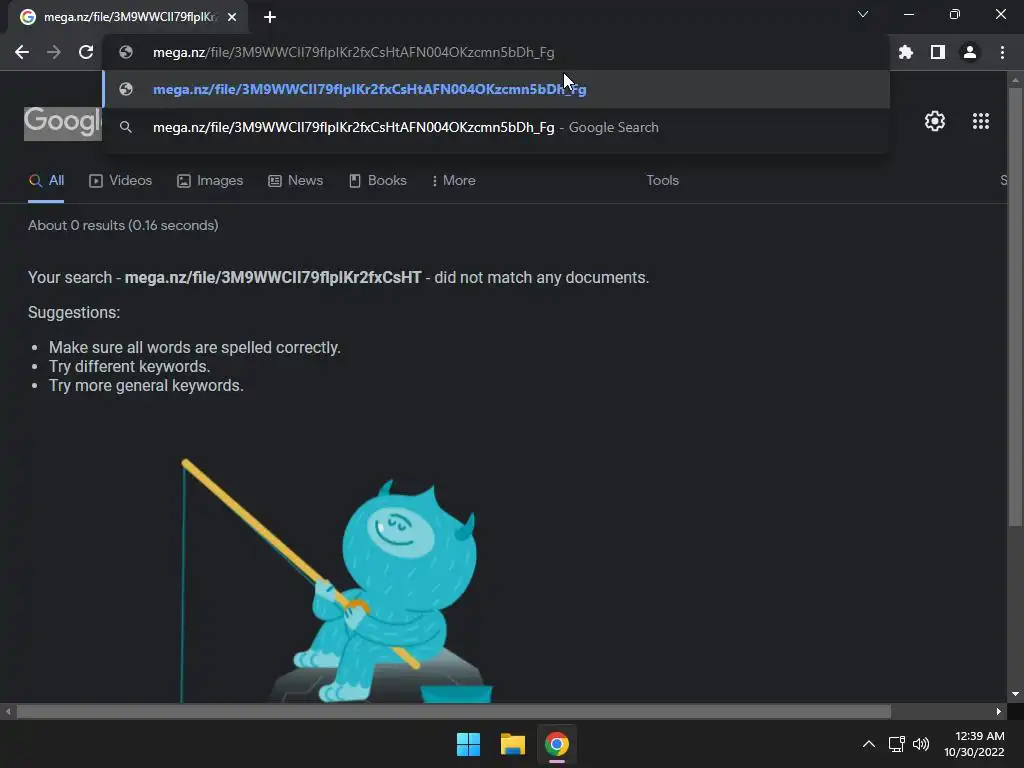Click the 'About 0 results' text

[x=123, y=225]
